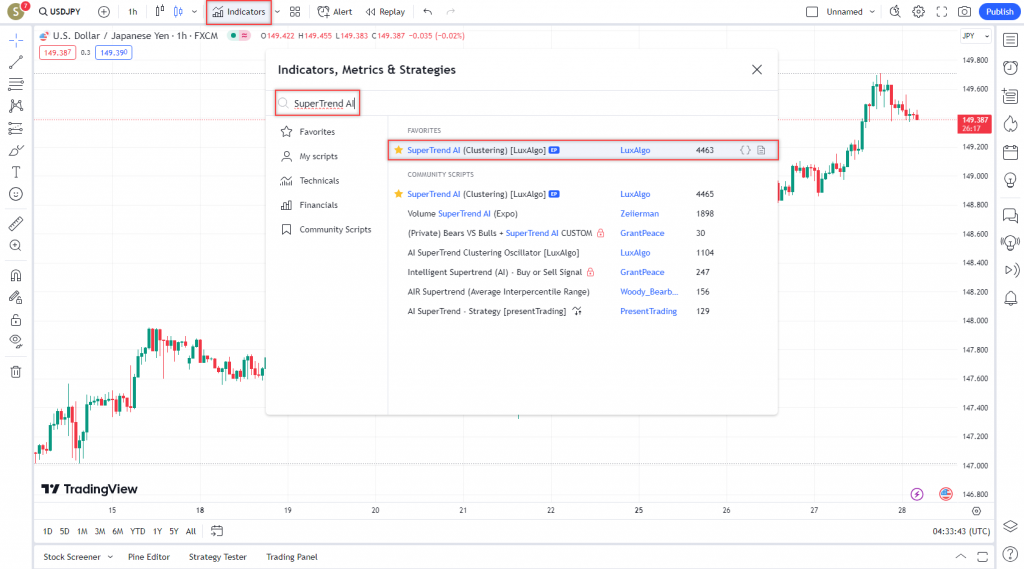Lock all drawing tools

tap(16, 319)
